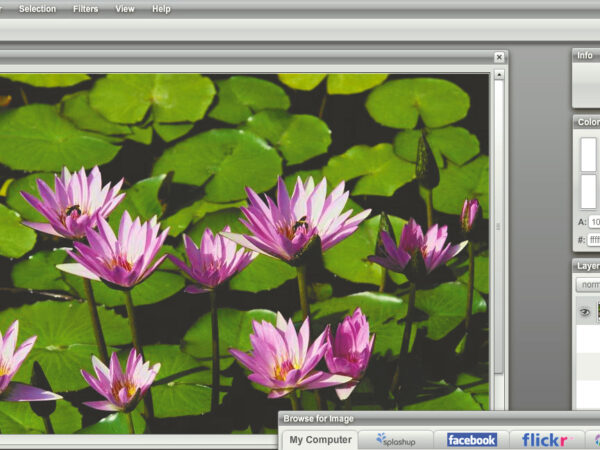Open the Help menu
Image resolution: width=600 pixels, height=450 pixels.
point(161,9)
